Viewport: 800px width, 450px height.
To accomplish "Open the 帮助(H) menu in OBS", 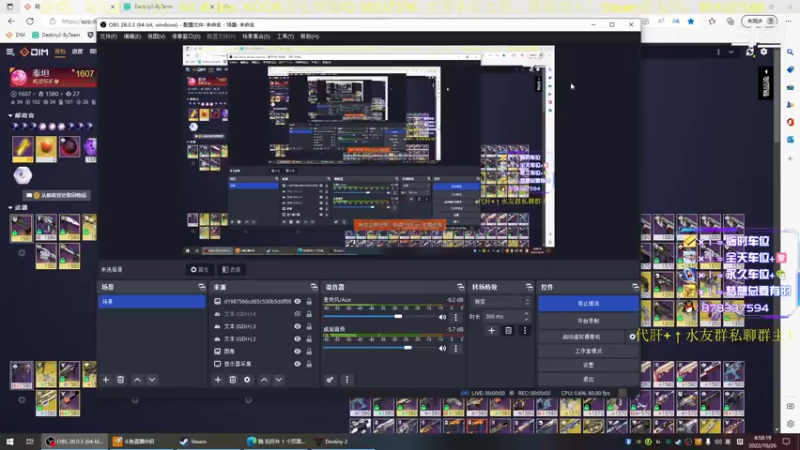I will point(309,37).
